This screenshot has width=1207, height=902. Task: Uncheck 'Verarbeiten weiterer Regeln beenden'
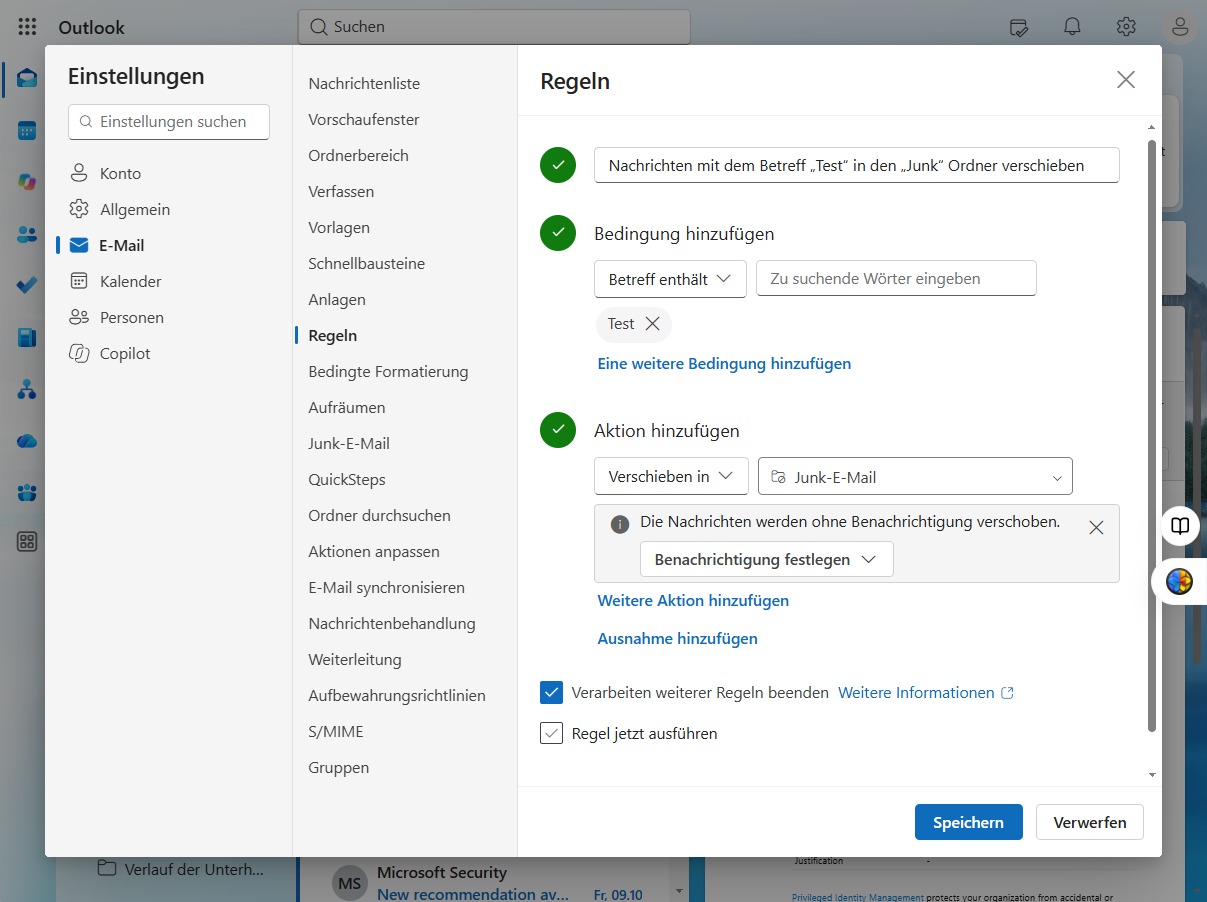[551, 692]
